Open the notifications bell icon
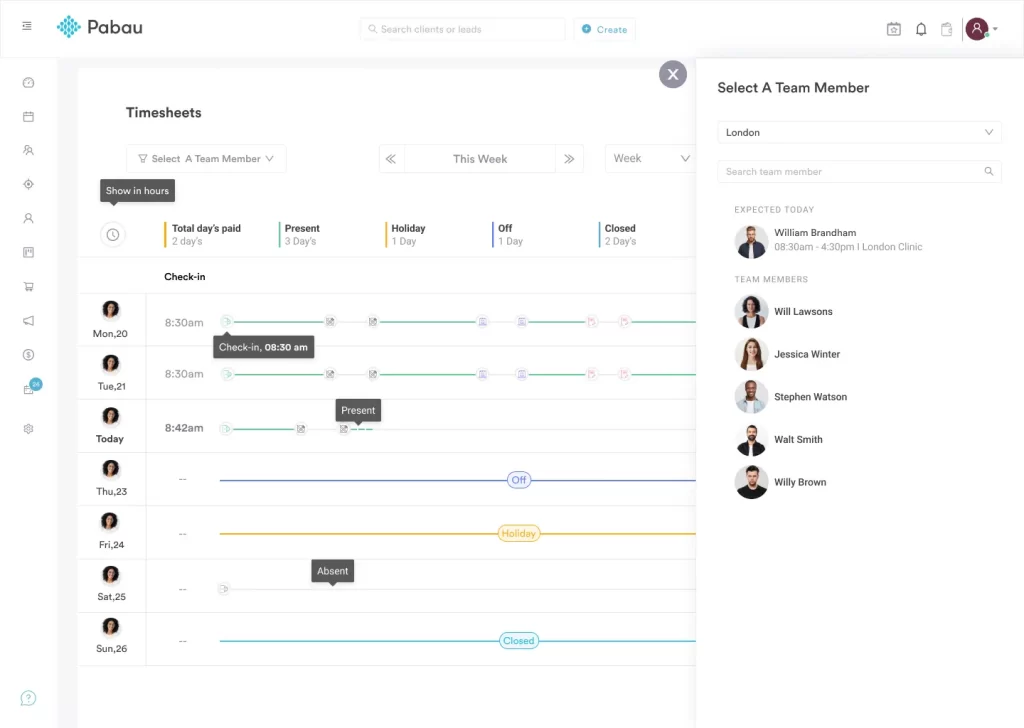The image size is (1024, 728). [921, 29]
